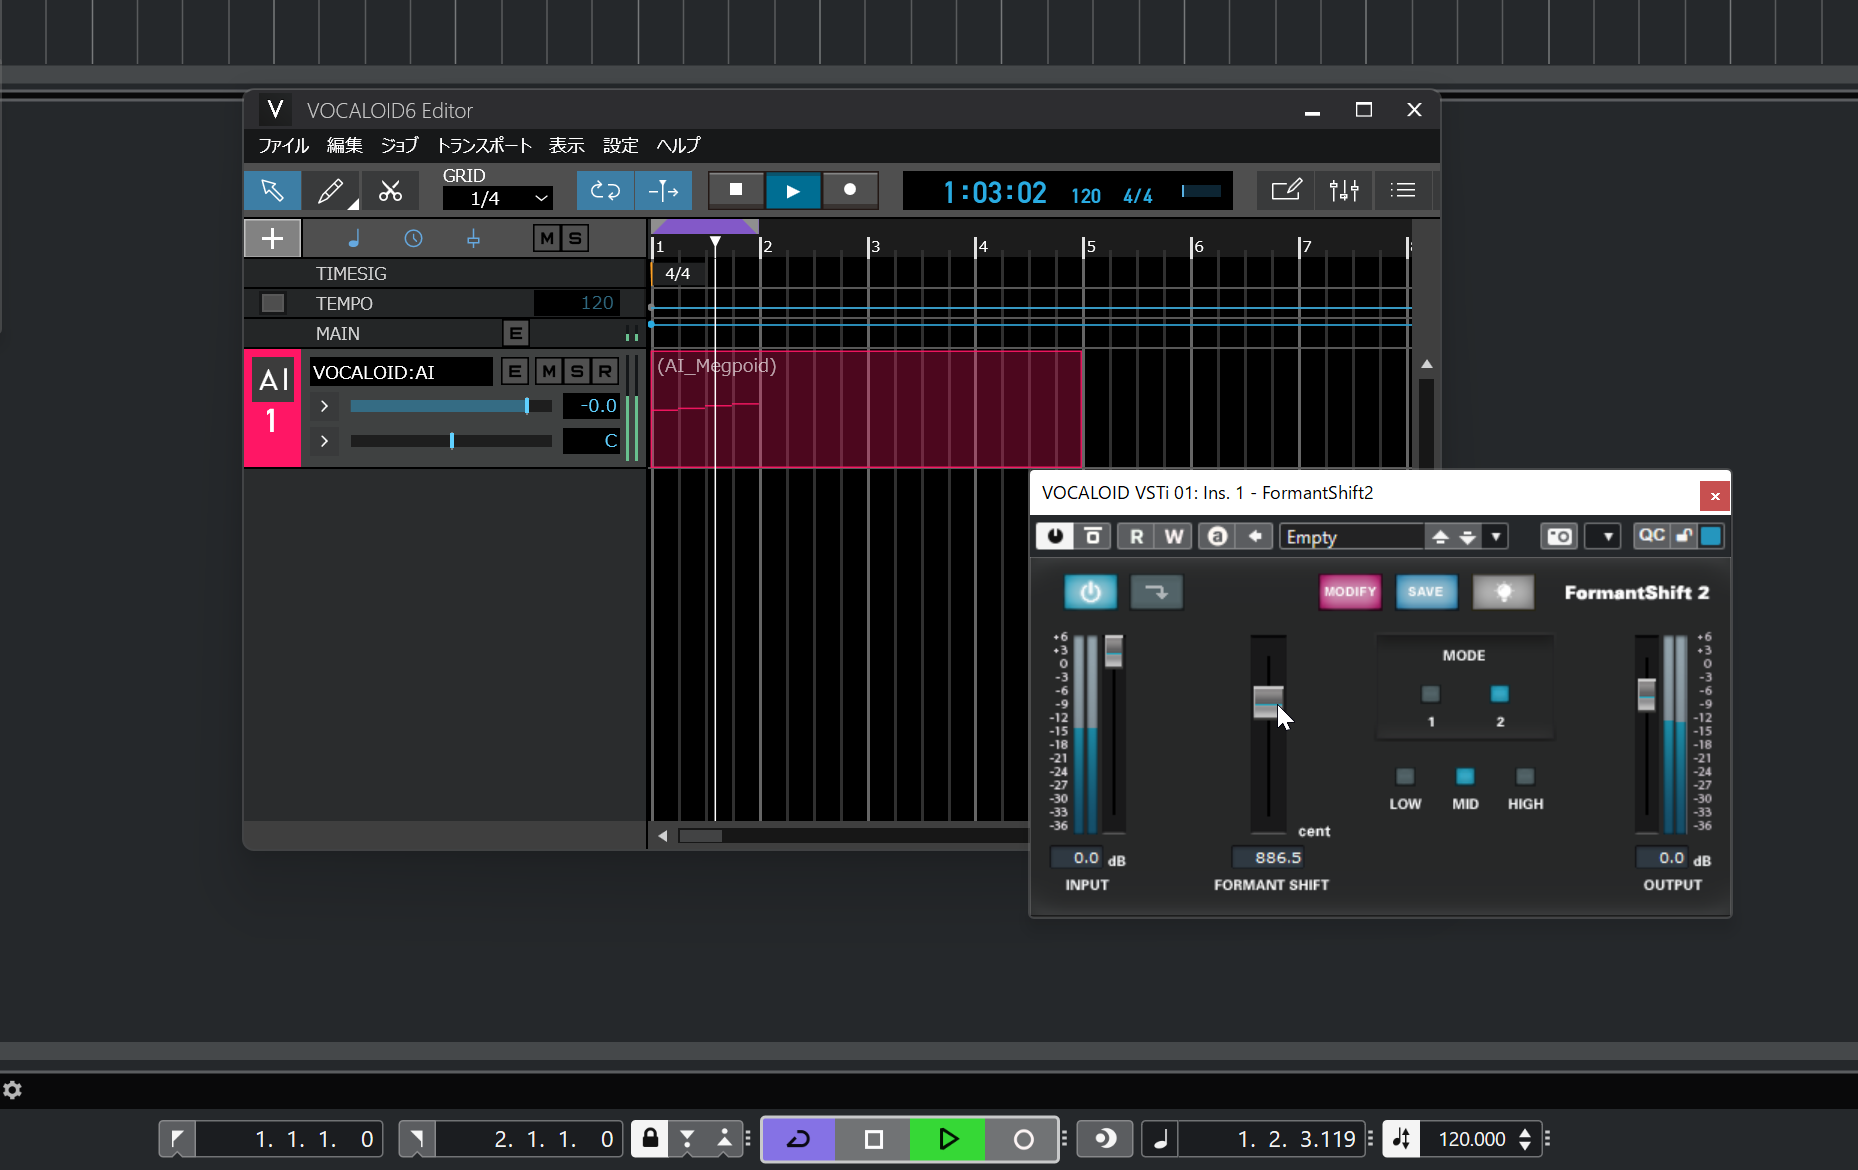Toggle the TEMPO track checkbox

click(272, 303)
